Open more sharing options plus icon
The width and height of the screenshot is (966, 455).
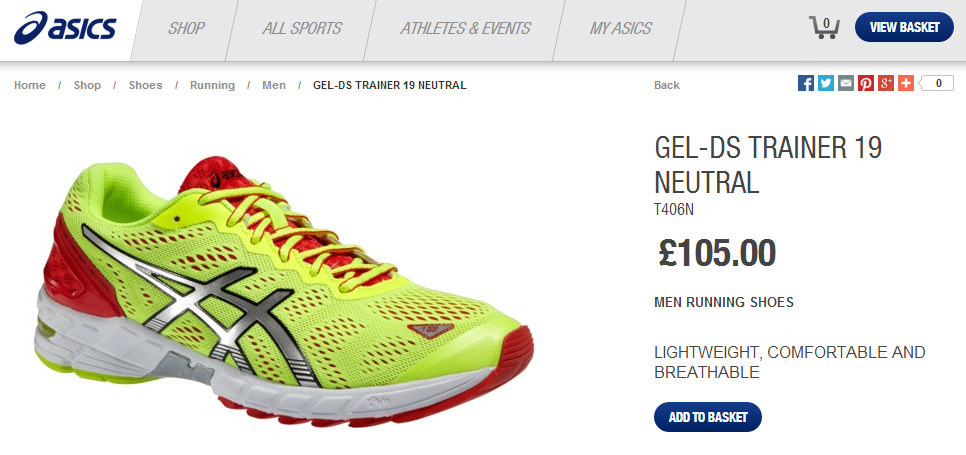(906, 83)
